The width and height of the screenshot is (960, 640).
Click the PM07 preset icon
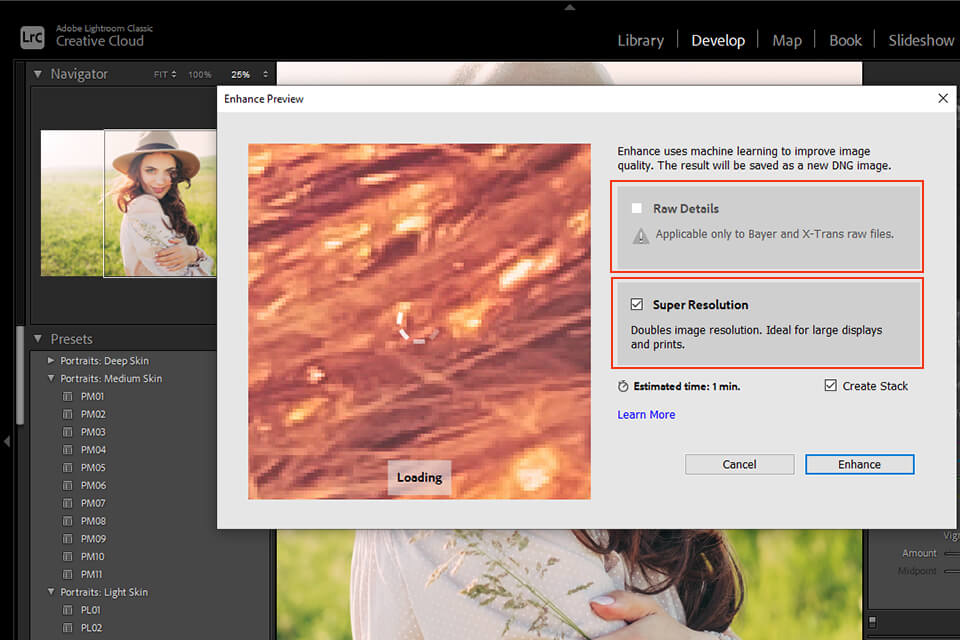click(x=67, y=503)
